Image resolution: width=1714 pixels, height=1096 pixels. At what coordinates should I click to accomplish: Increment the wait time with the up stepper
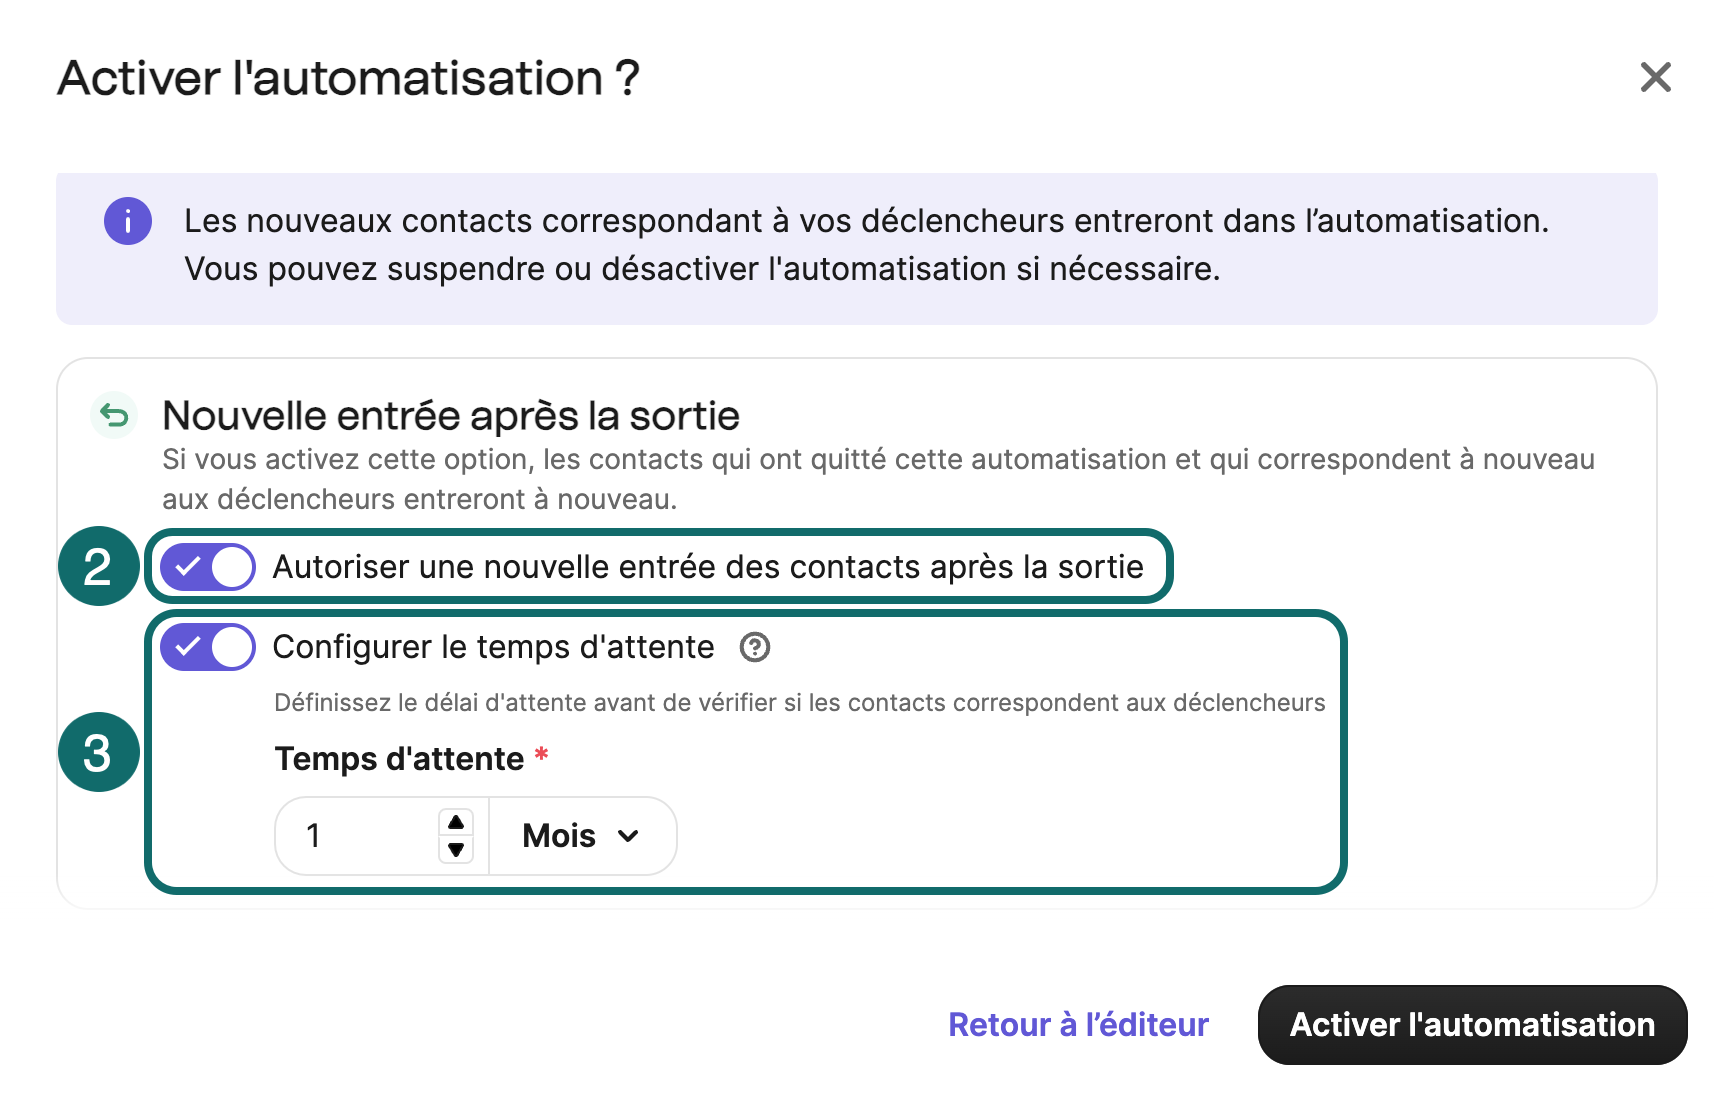pyautogui.click(x=456, y=823)
